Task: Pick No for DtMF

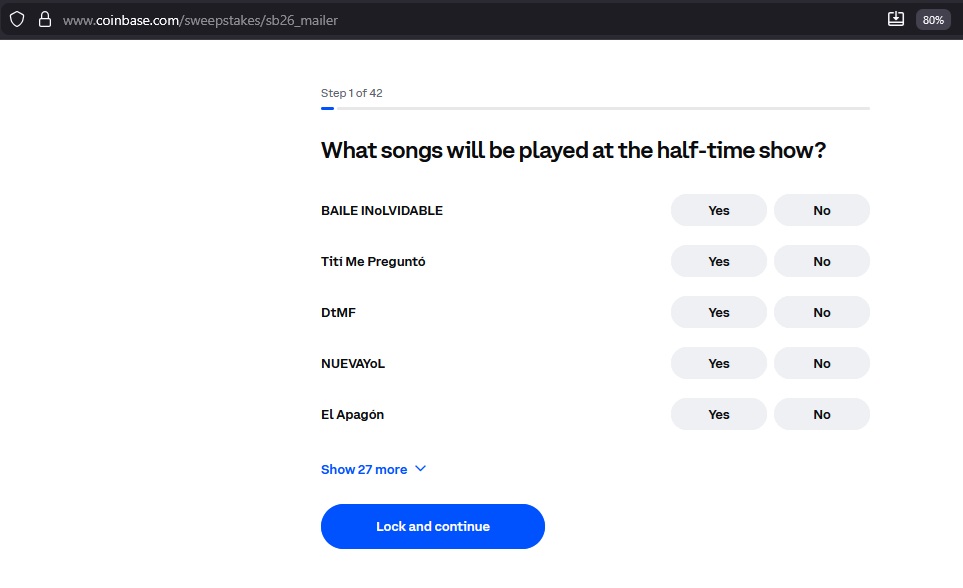Action: [821, 313]
